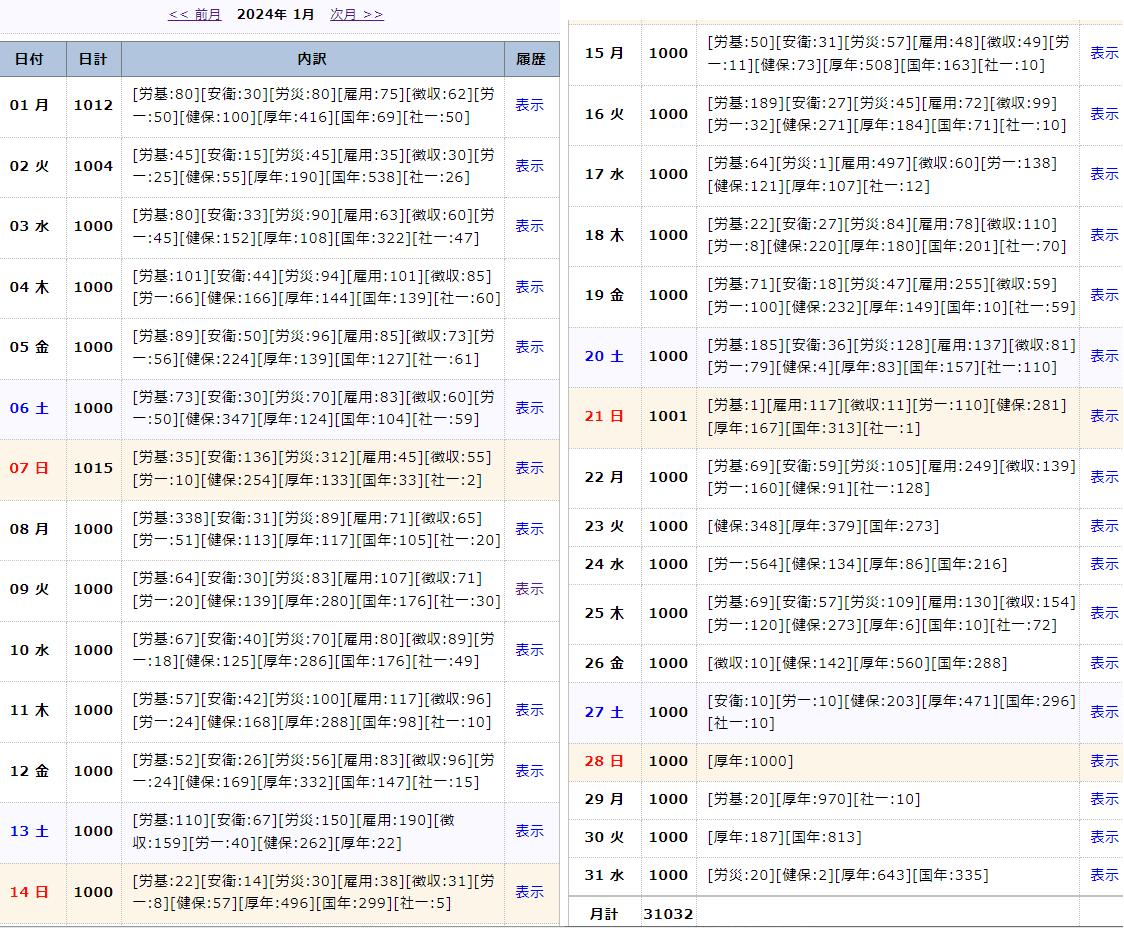This screenshot has height=928, width=1124.
Task: Open 表示 link for 19 金 row
Action: click(x=1104, y=296)
